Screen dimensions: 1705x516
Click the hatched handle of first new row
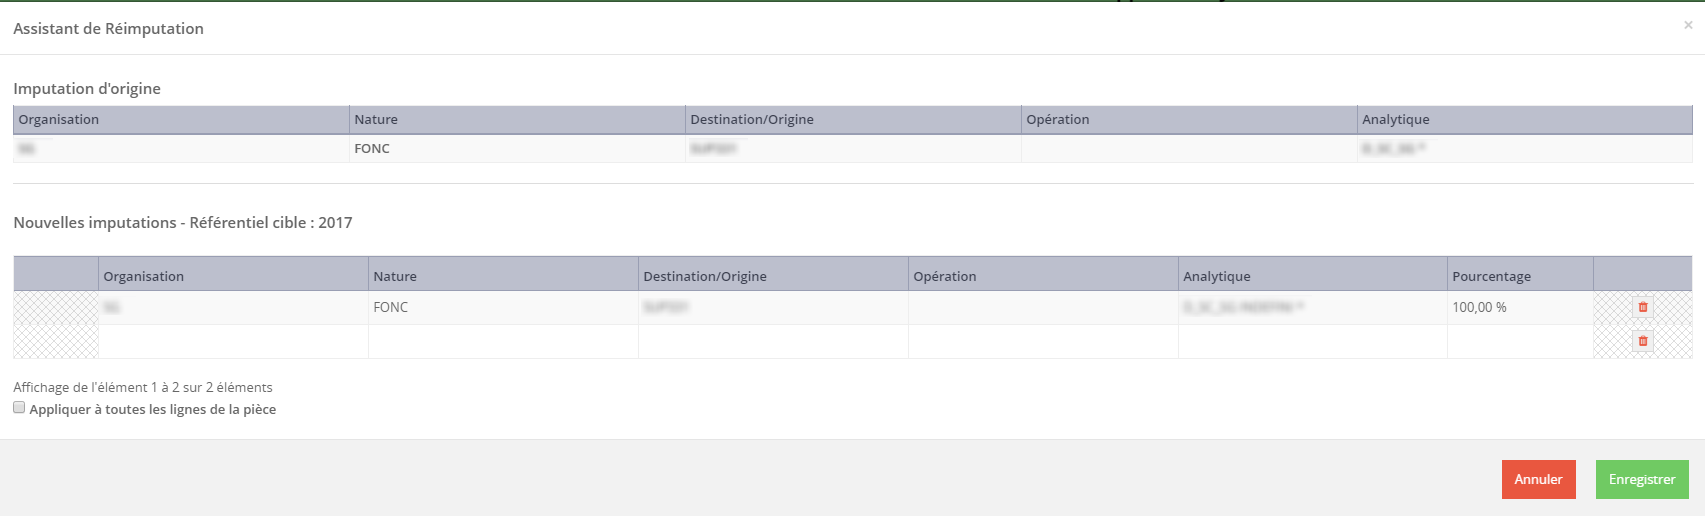pyautogui.click(x=56, y=307)
